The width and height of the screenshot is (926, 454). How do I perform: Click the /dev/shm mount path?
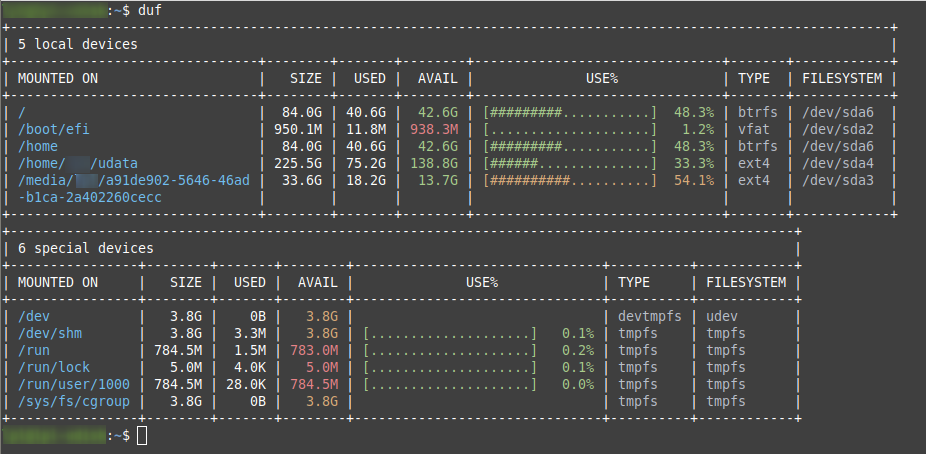coord(50,334)
